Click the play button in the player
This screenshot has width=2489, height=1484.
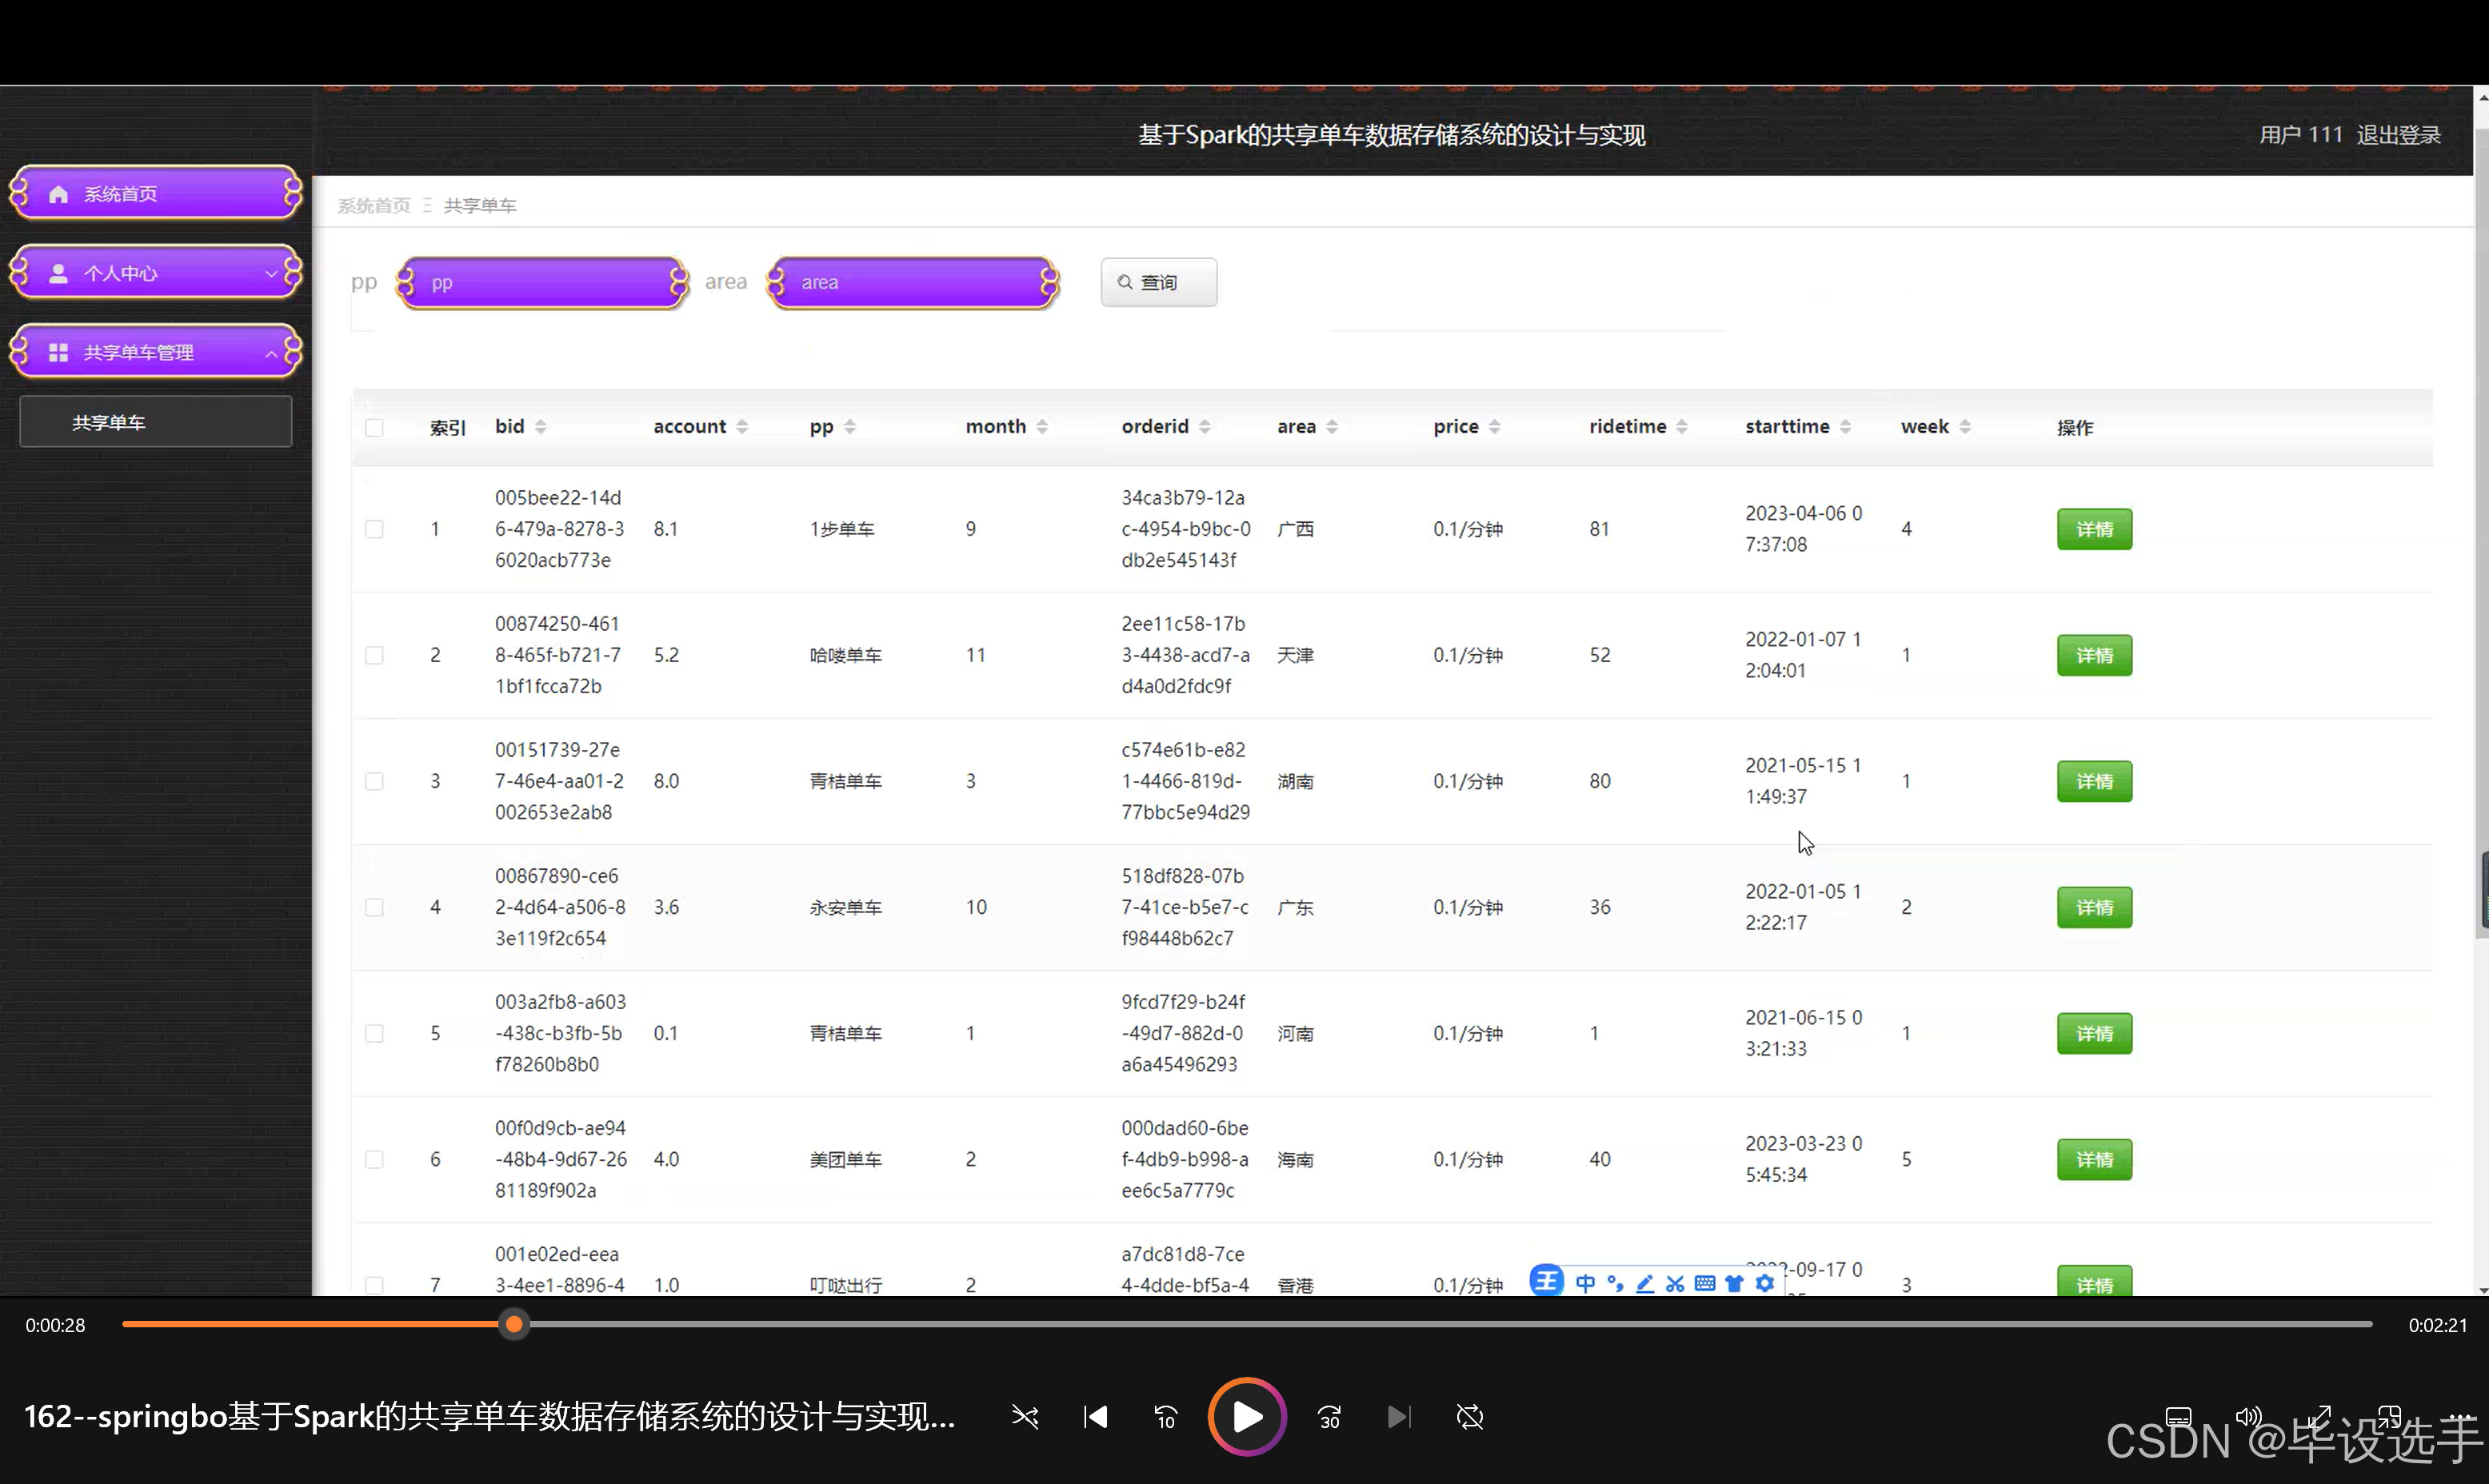1246,1416
